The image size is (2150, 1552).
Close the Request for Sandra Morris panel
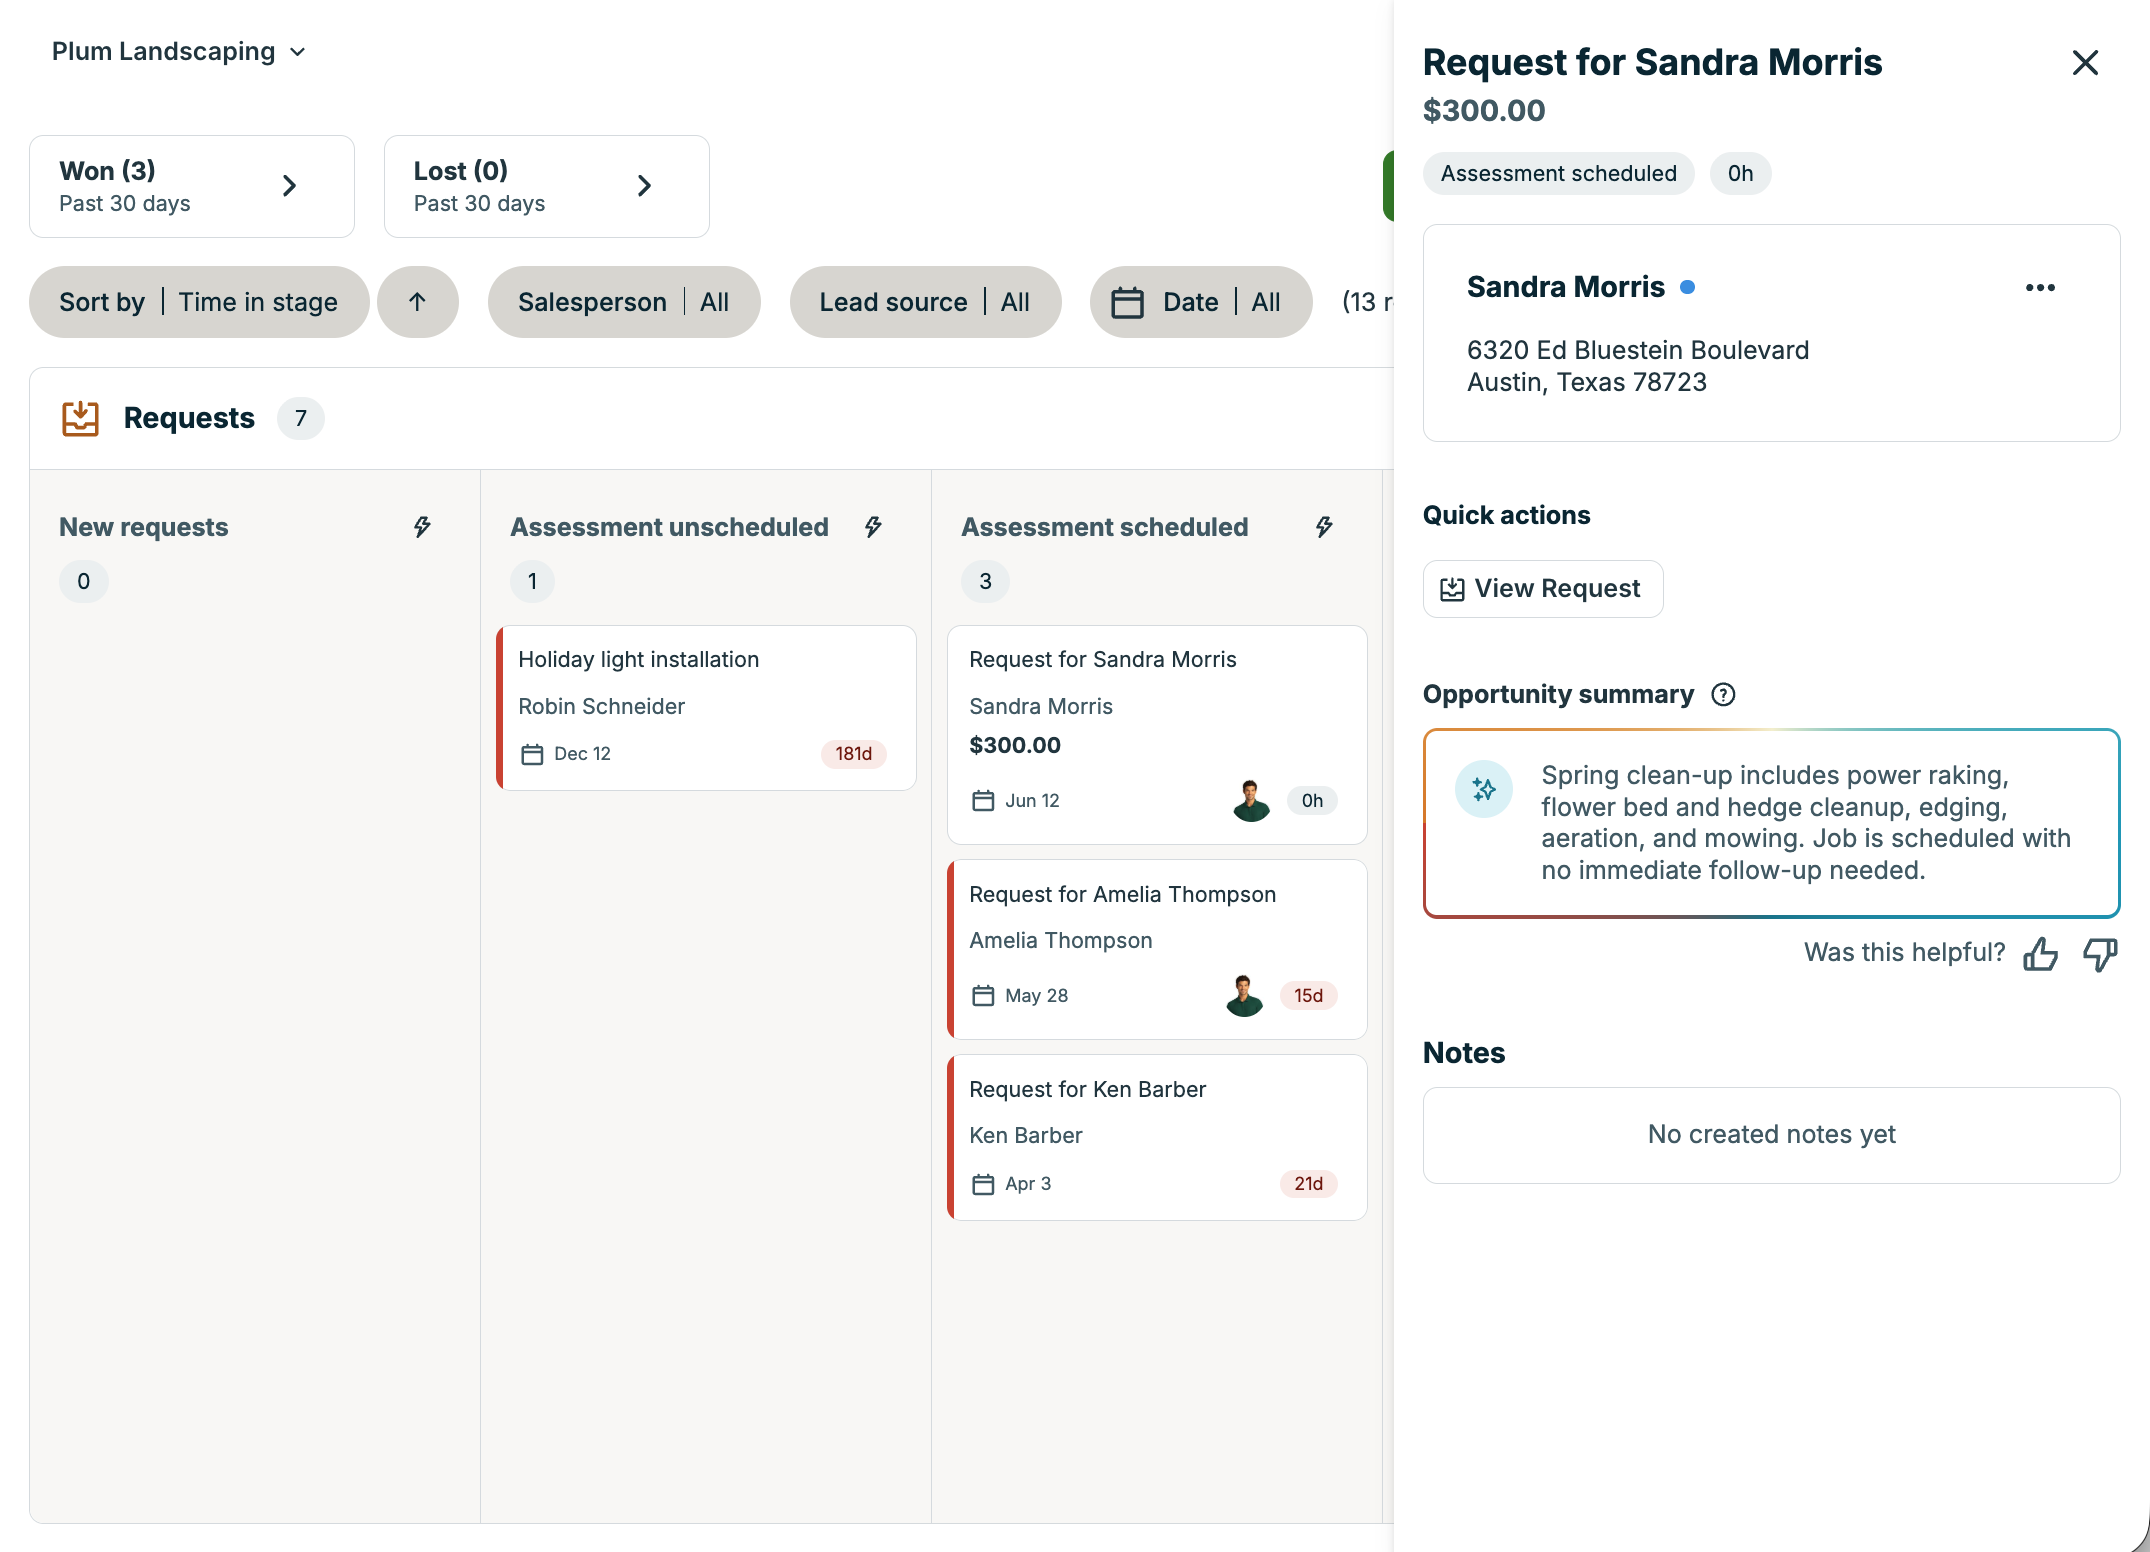(2085, 63)
